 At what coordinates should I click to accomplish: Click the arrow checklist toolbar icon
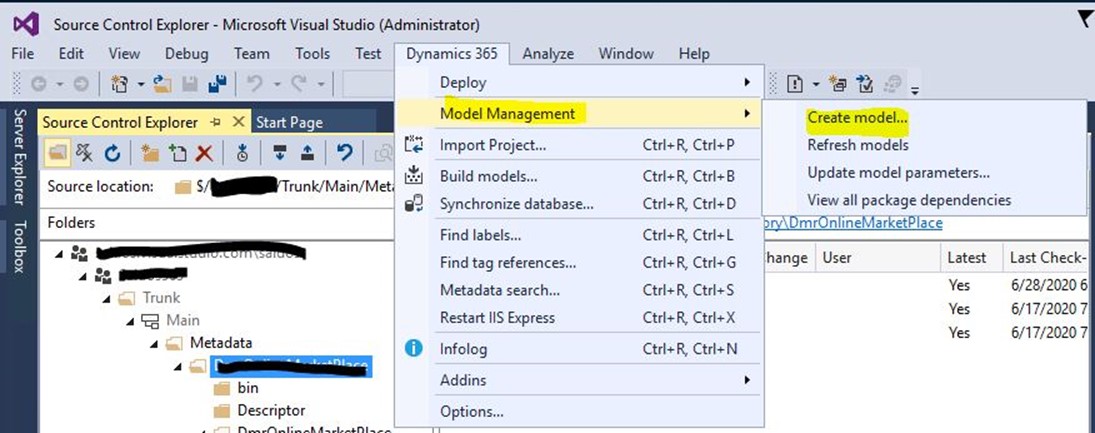[x=865, y=85]
